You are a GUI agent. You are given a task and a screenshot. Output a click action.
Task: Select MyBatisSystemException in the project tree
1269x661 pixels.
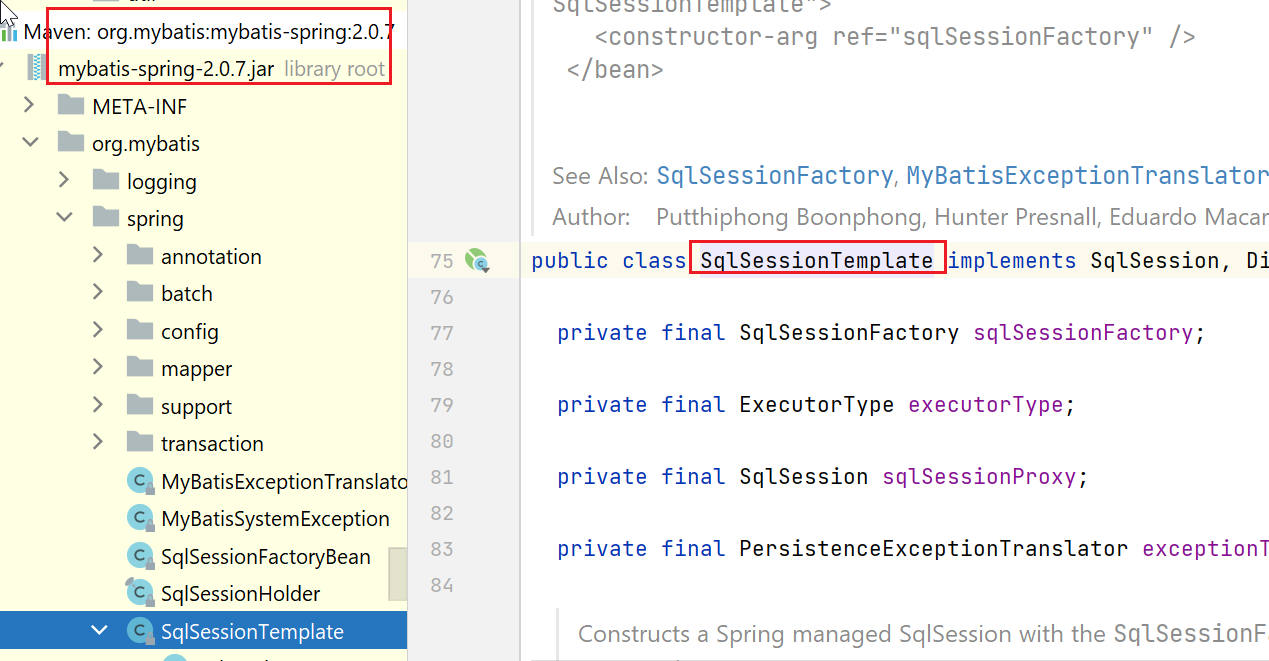275,519
